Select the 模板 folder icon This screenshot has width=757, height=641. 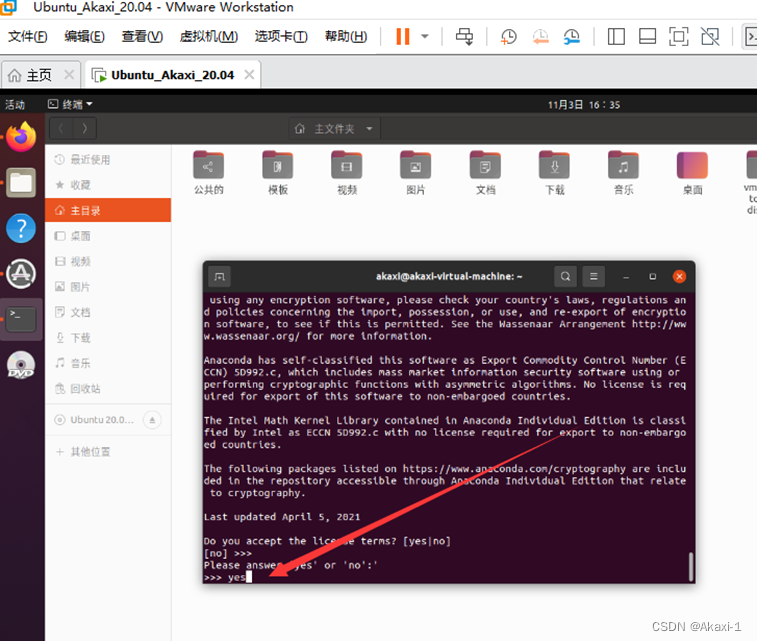(x=278, y=166)
